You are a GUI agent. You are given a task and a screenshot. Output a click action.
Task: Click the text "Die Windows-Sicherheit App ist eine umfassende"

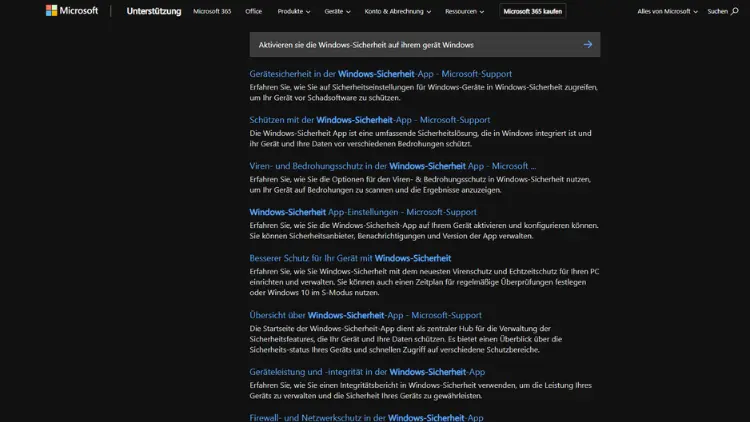[332, 133]
